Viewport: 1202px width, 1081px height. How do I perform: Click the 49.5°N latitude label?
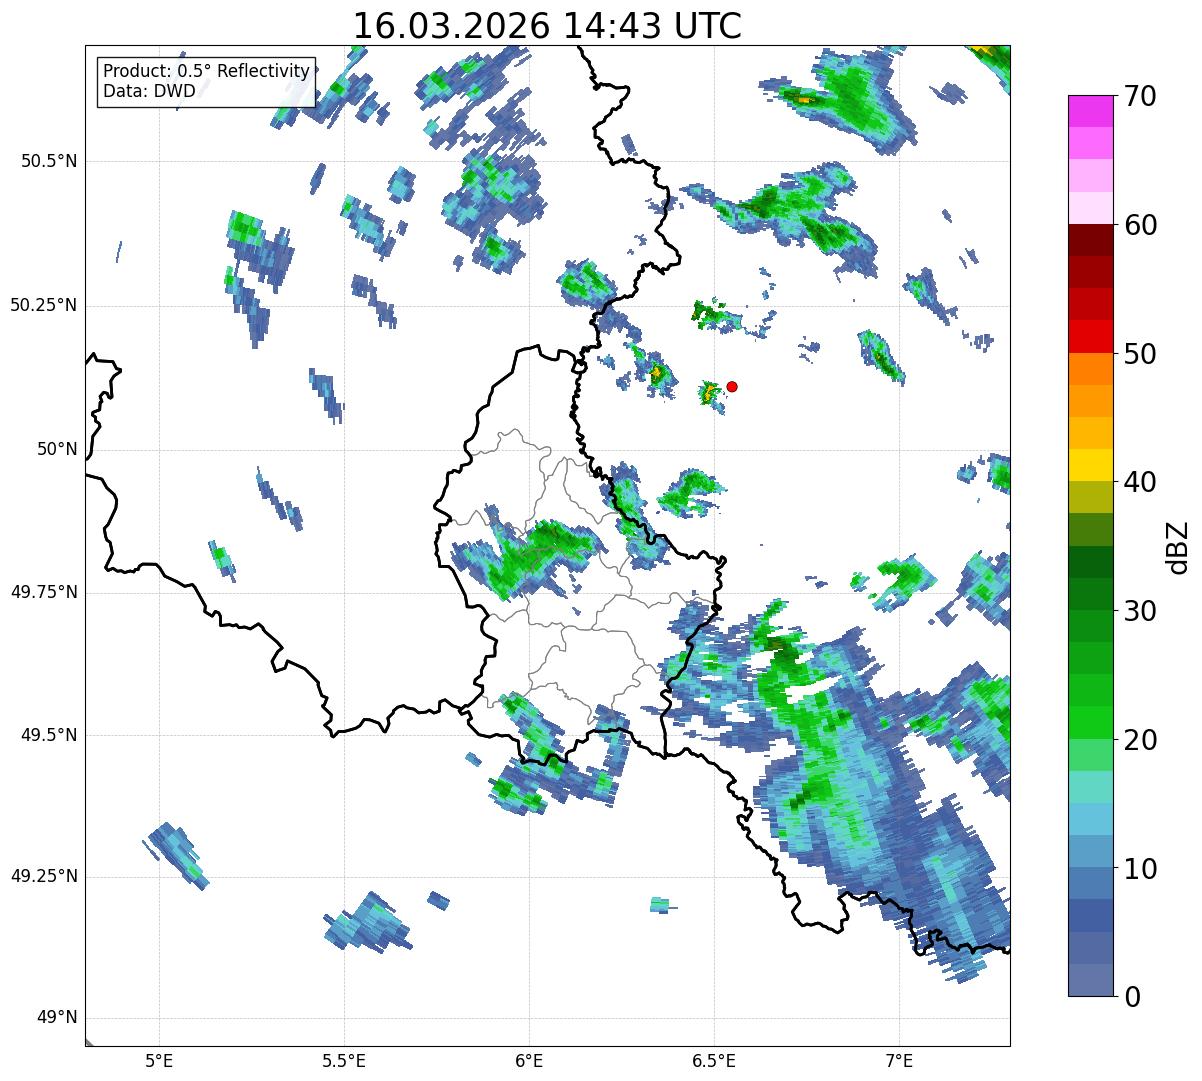[48, 735]
